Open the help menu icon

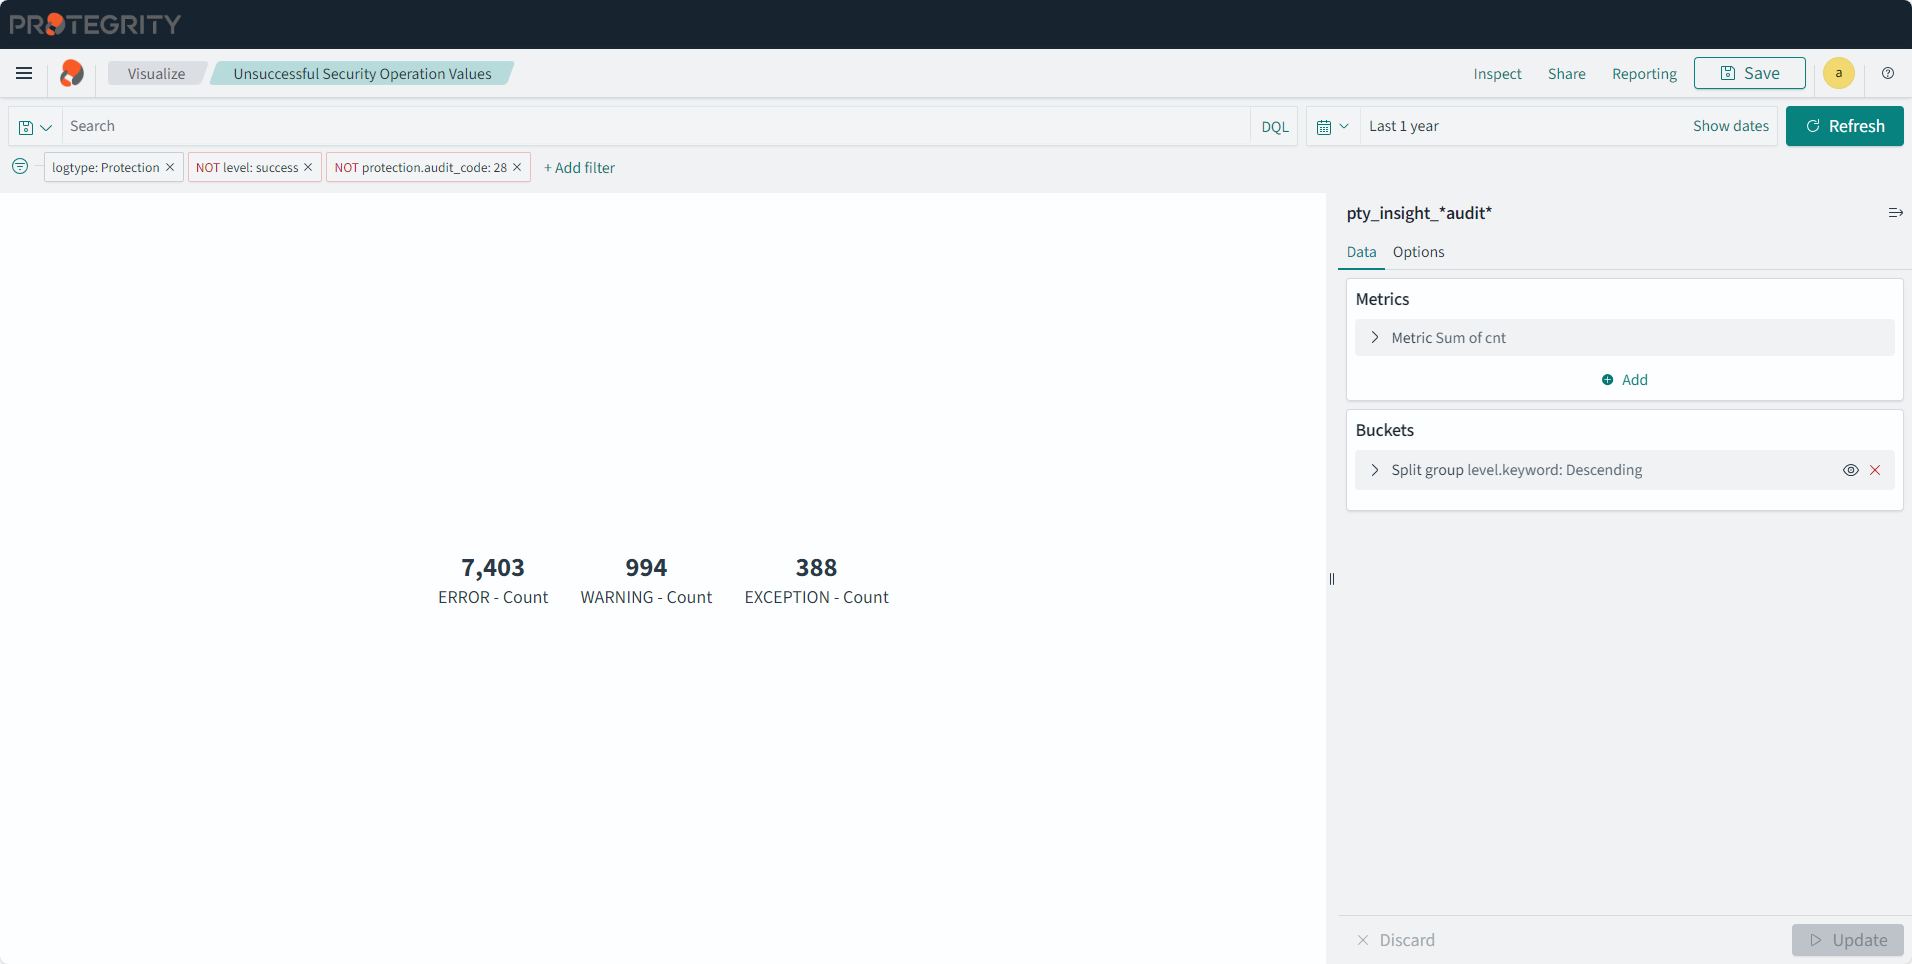(x=1888, y=73)
